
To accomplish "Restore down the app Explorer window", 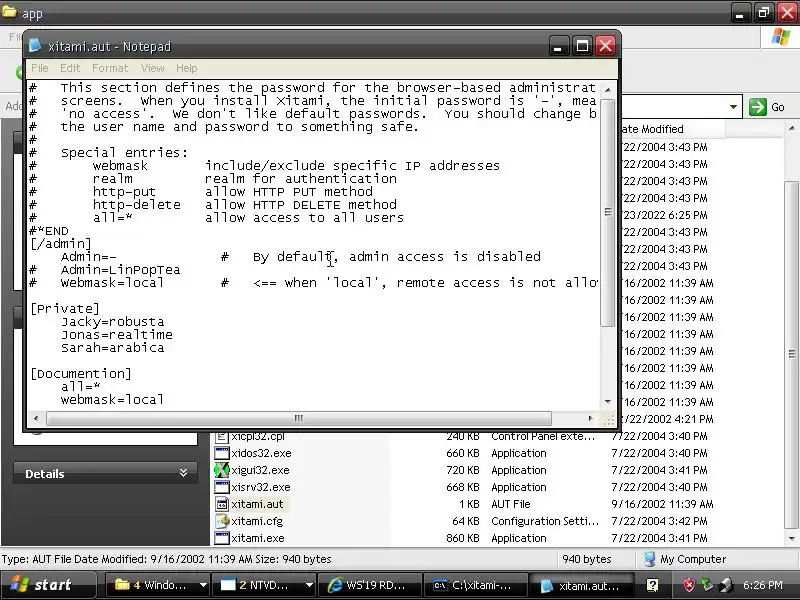I will pos(763,13).
